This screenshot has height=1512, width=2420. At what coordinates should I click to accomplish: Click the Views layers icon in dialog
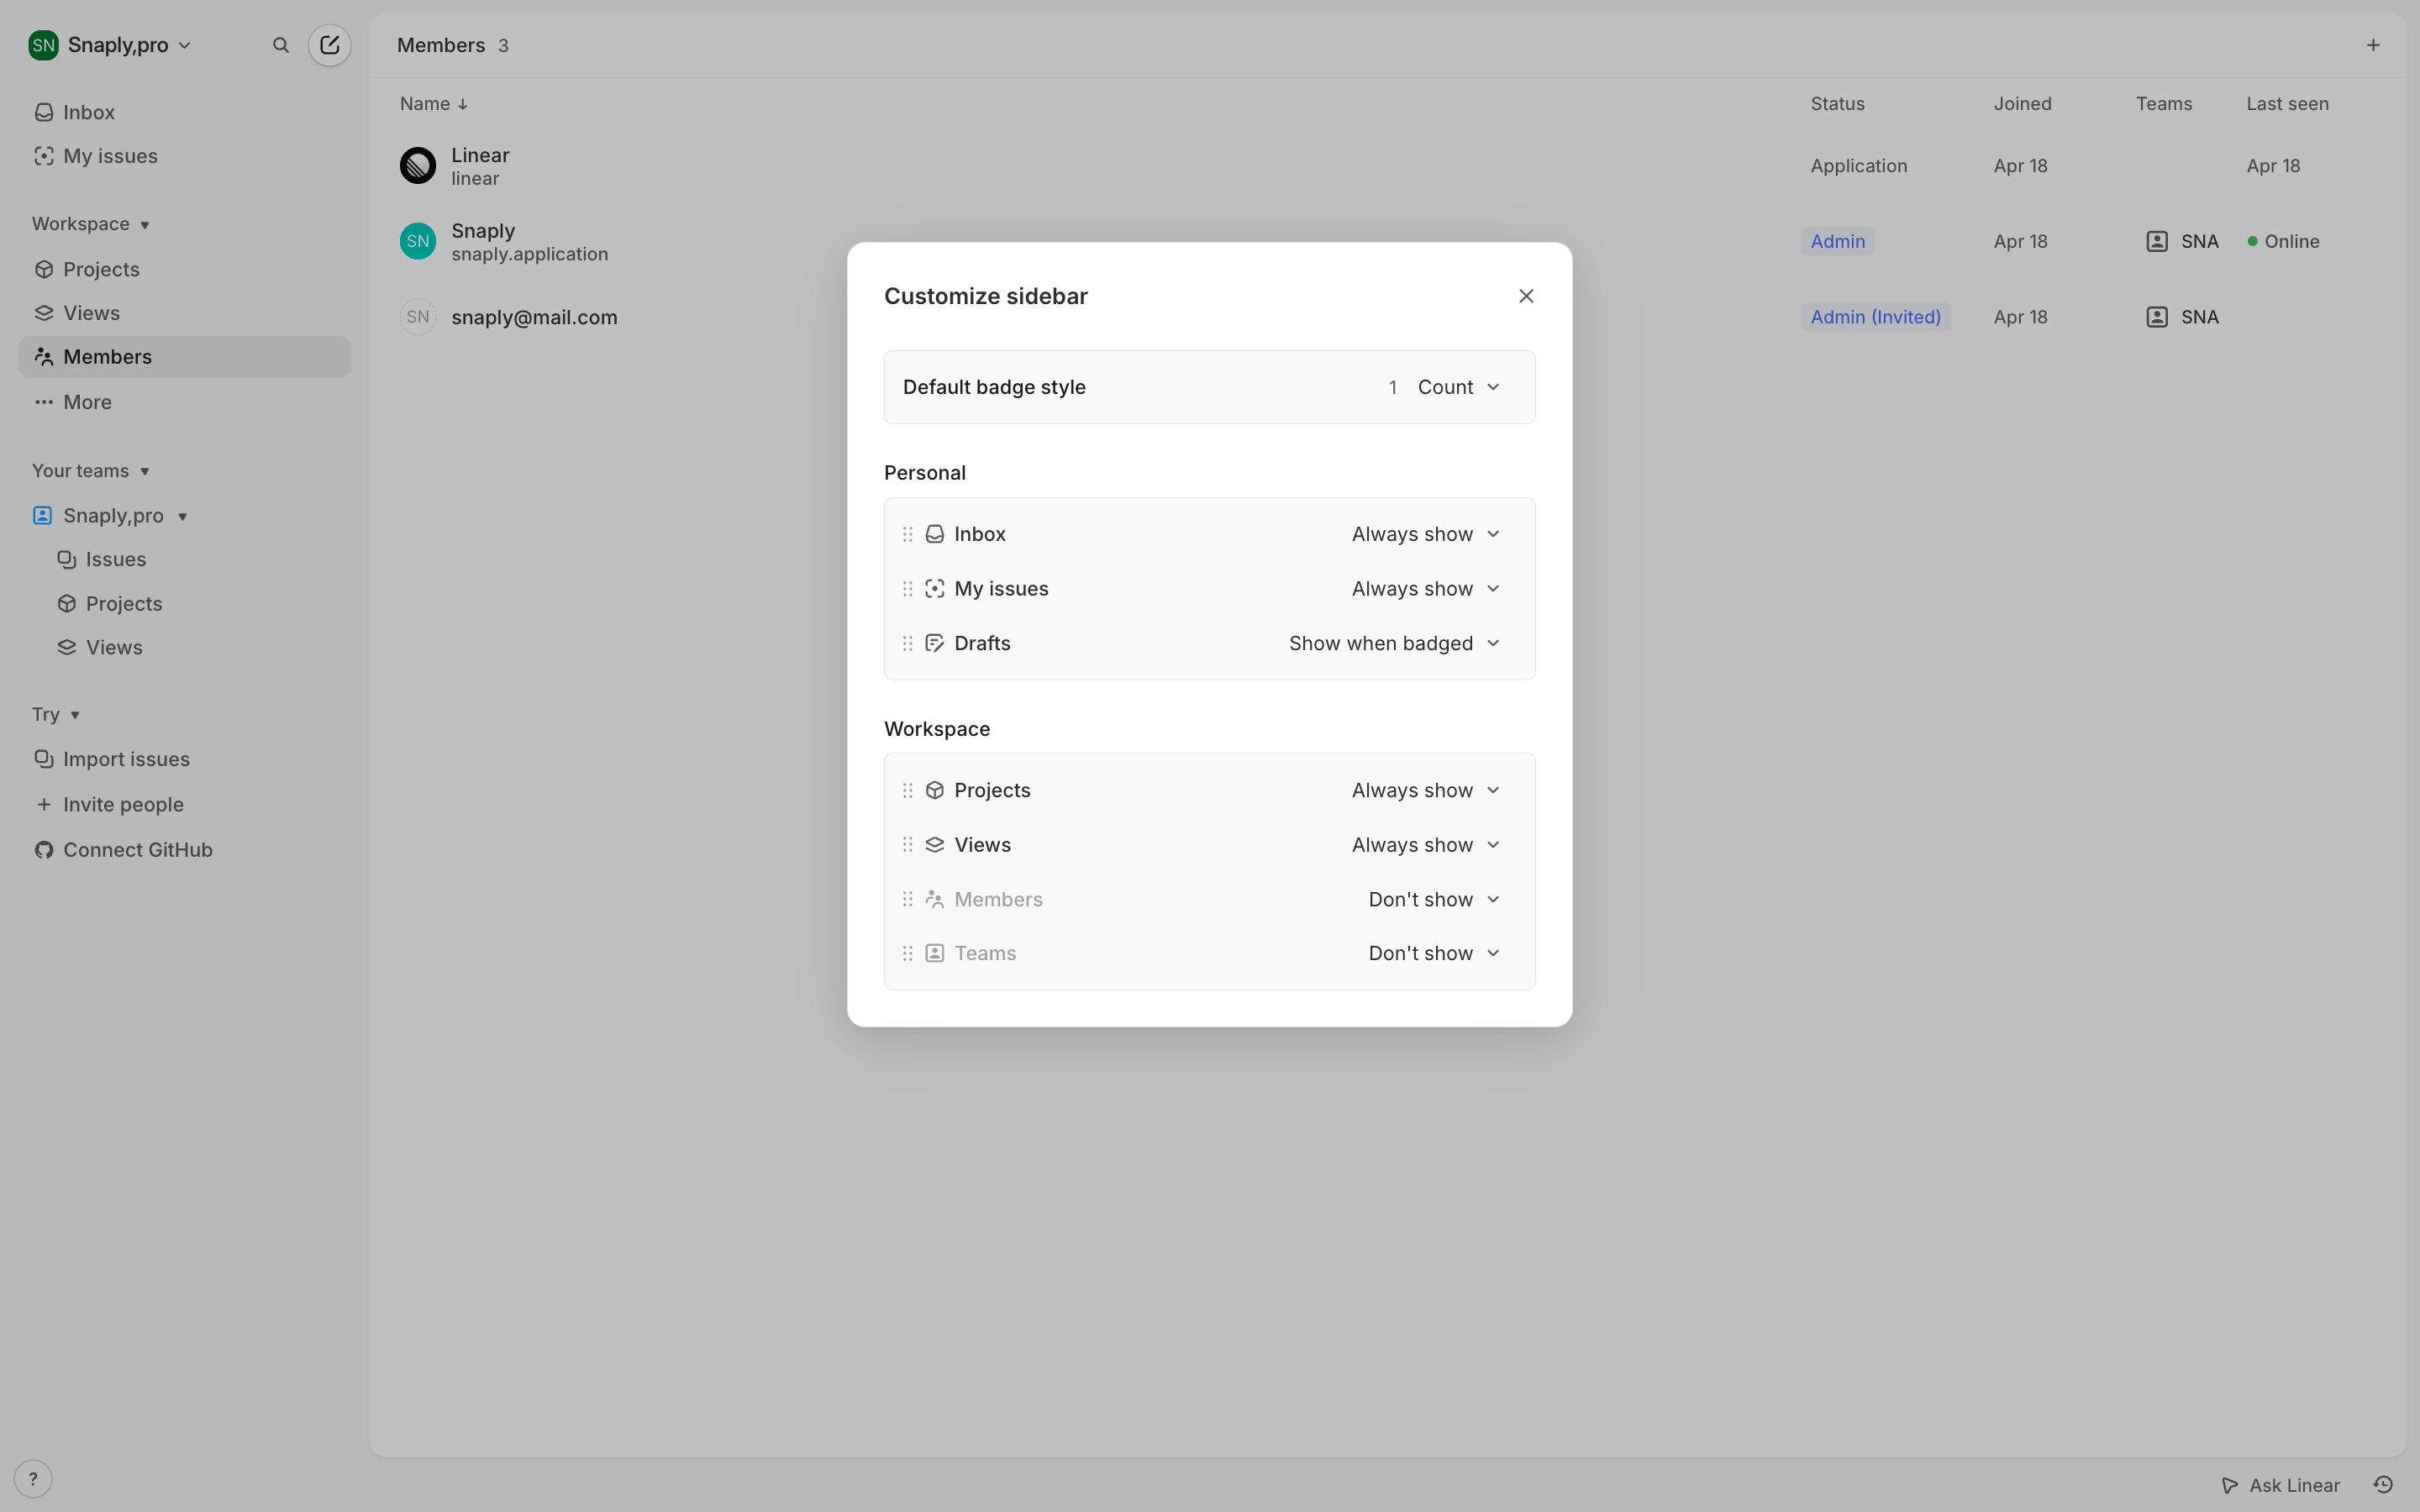click(x=935, y=845)
